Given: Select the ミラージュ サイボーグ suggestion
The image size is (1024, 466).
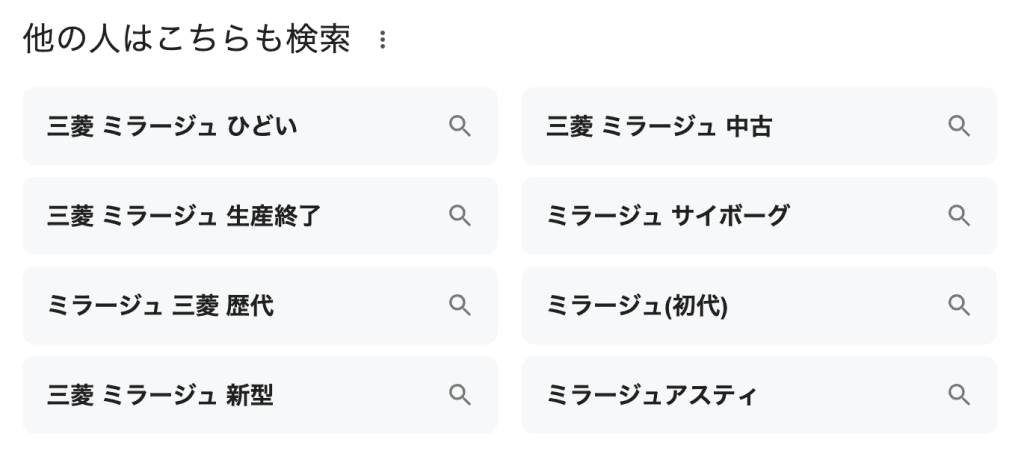Looking at the screenshot, I should (x=667, y=216).
